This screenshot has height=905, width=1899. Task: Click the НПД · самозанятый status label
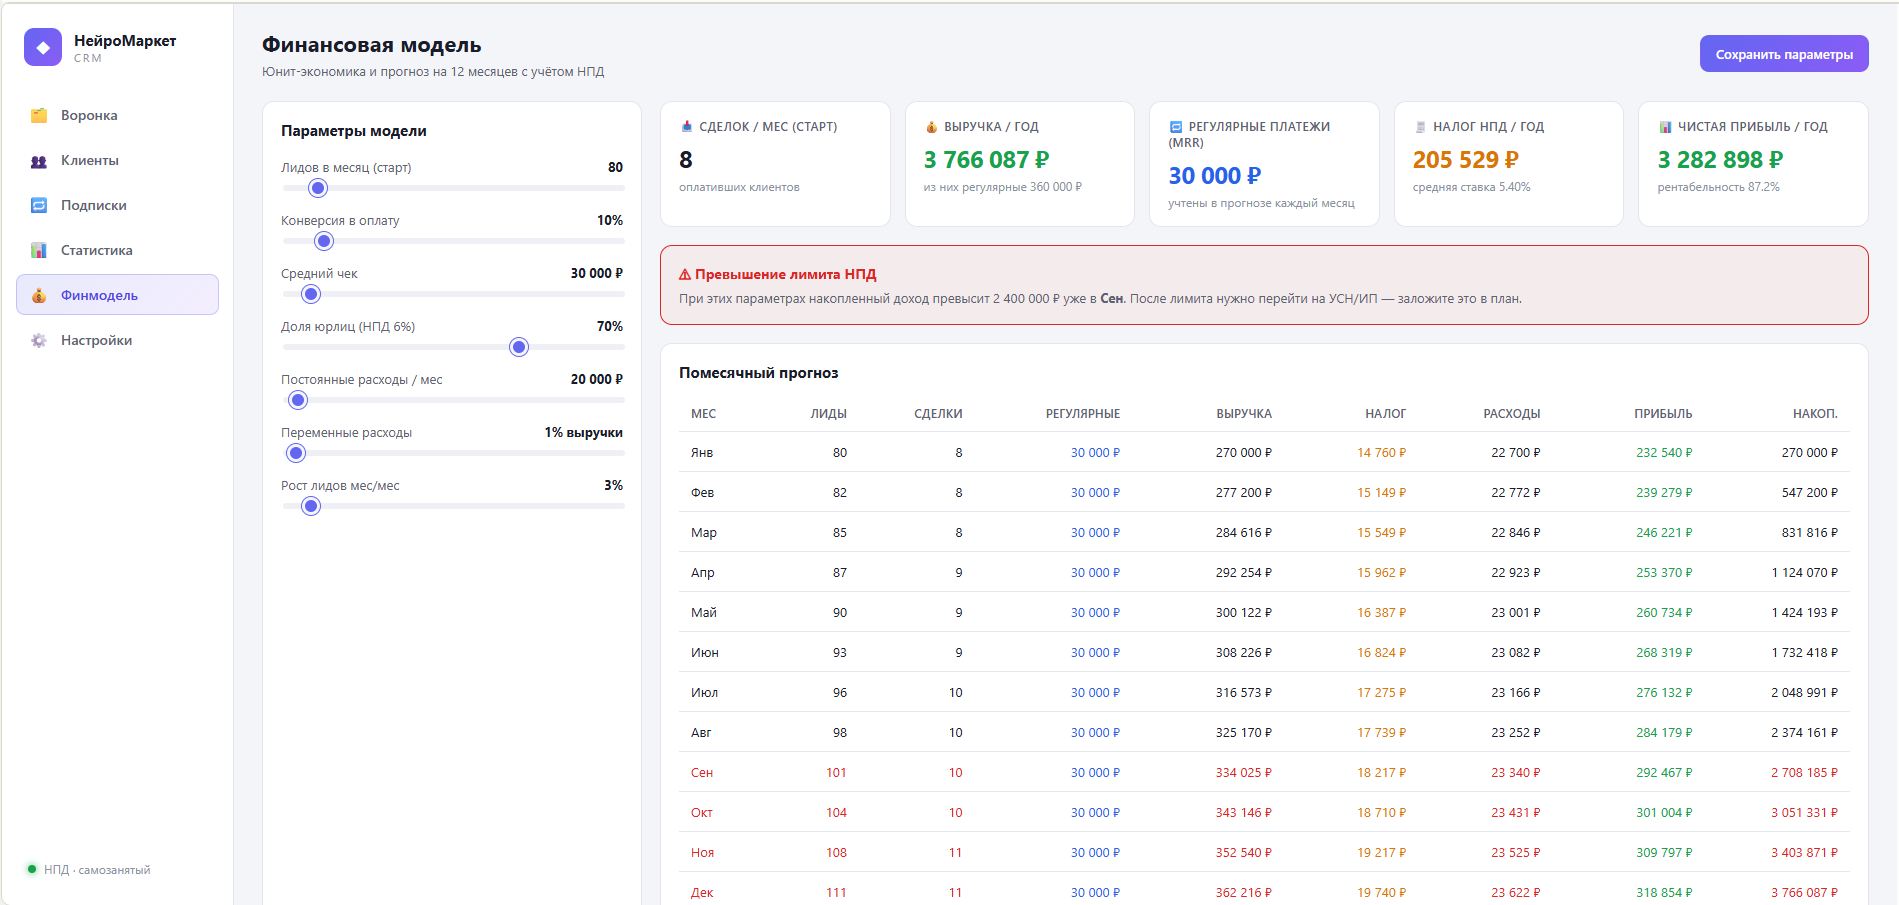pyautogui.click(x=97, y=869)
